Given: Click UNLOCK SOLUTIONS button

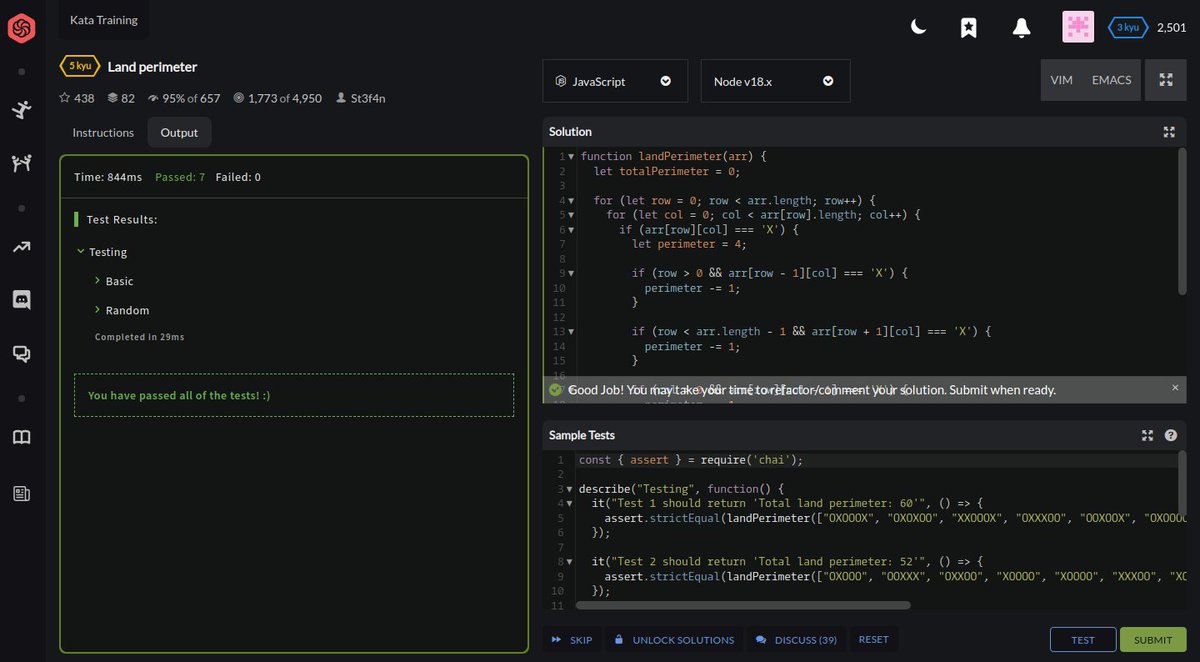Looking at the screenshot, I should click(x=674, y=640).
